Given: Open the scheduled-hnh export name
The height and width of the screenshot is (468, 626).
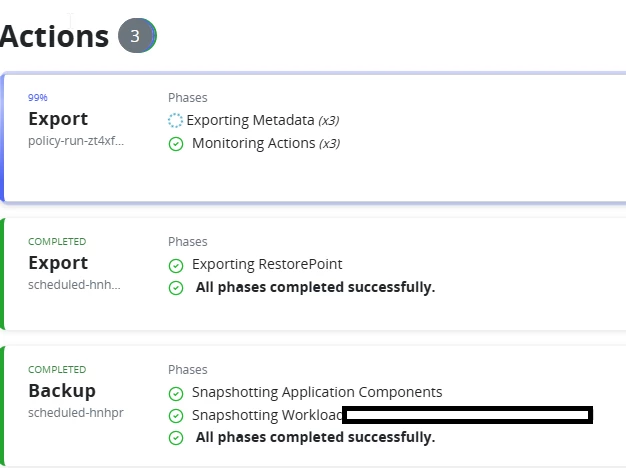Looking at the screenshot, I should (x=74, y=285).
